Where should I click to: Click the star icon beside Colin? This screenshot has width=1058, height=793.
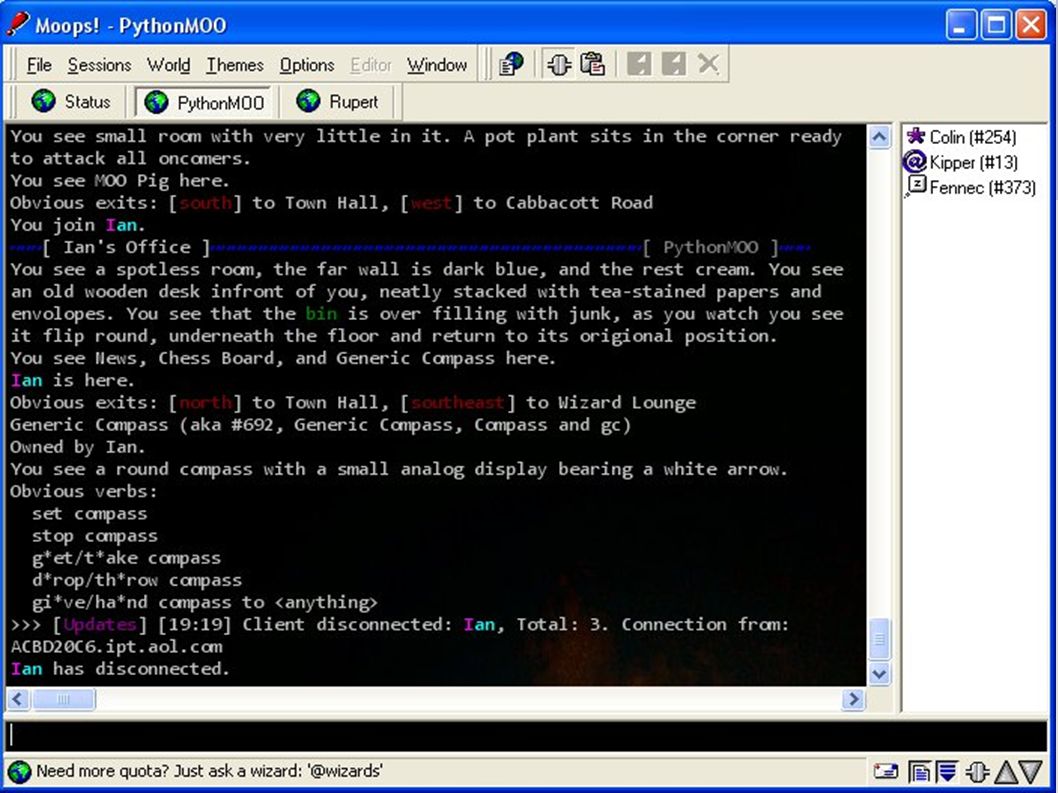(916, 136)
